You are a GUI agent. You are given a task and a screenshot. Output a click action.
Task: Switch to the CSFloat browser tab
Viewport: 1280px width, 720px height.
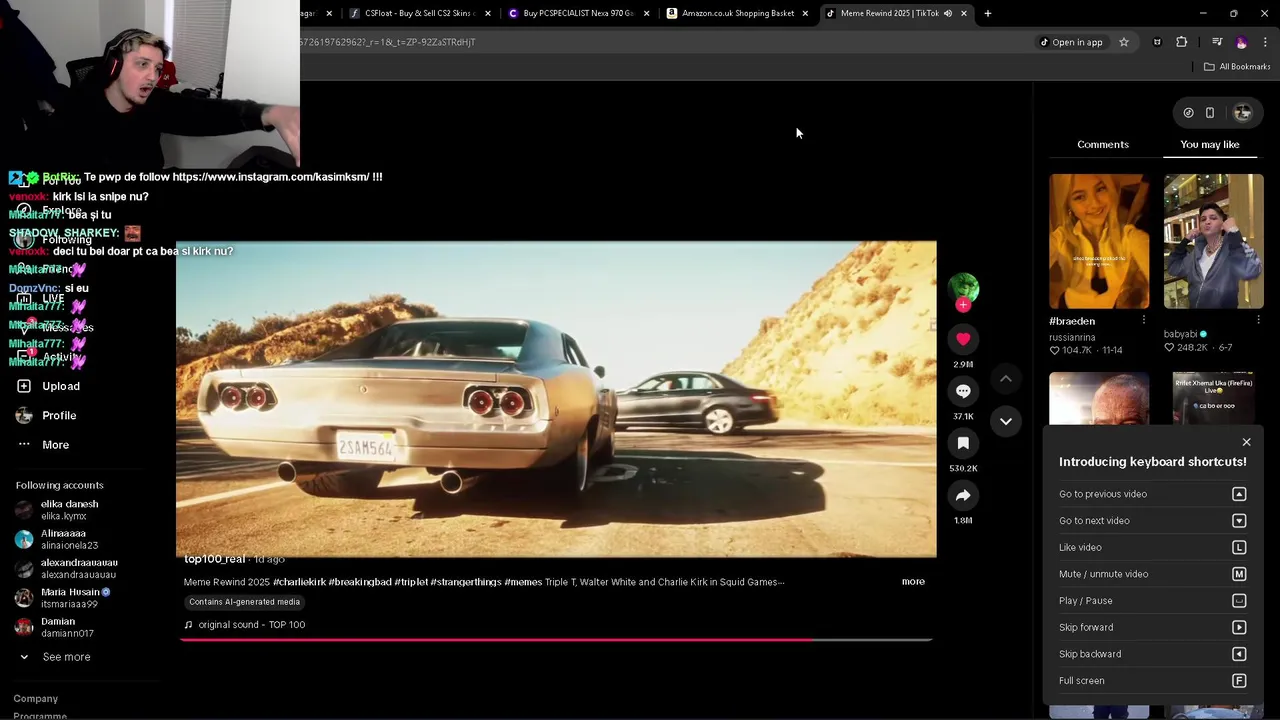tap(420, 13)
